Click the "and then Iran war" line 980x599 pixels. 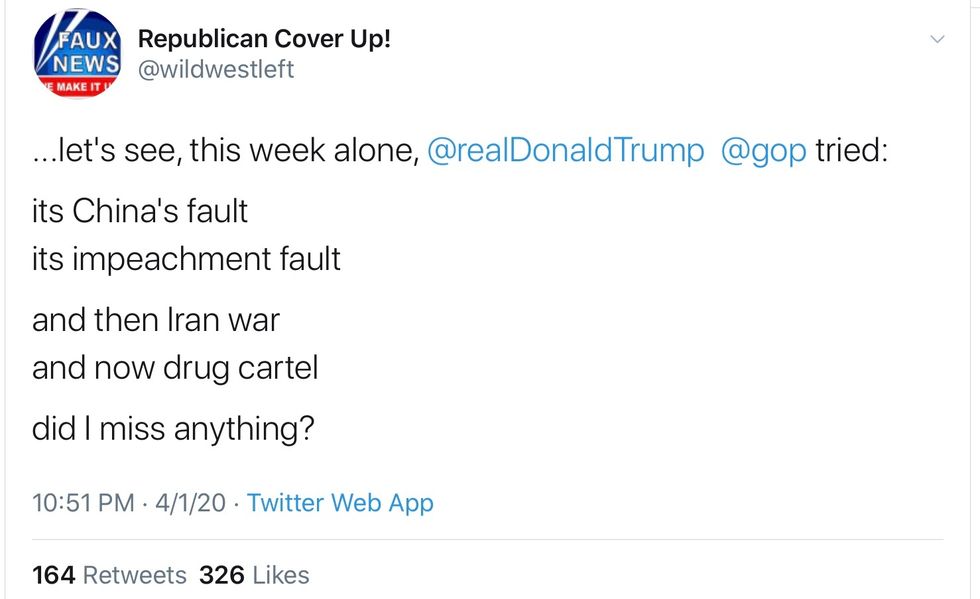(156, 320)
